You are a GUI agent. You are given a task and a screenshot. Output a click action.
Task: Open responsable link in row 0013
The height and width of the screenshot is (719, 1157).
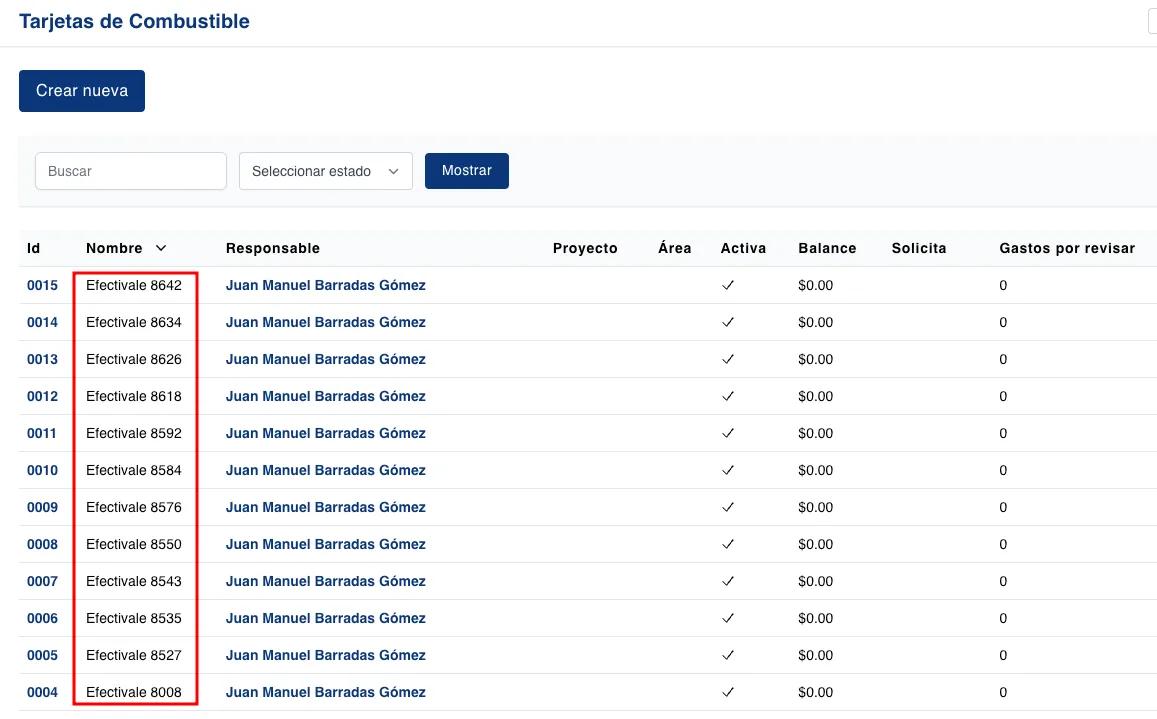tap(325, 359)
